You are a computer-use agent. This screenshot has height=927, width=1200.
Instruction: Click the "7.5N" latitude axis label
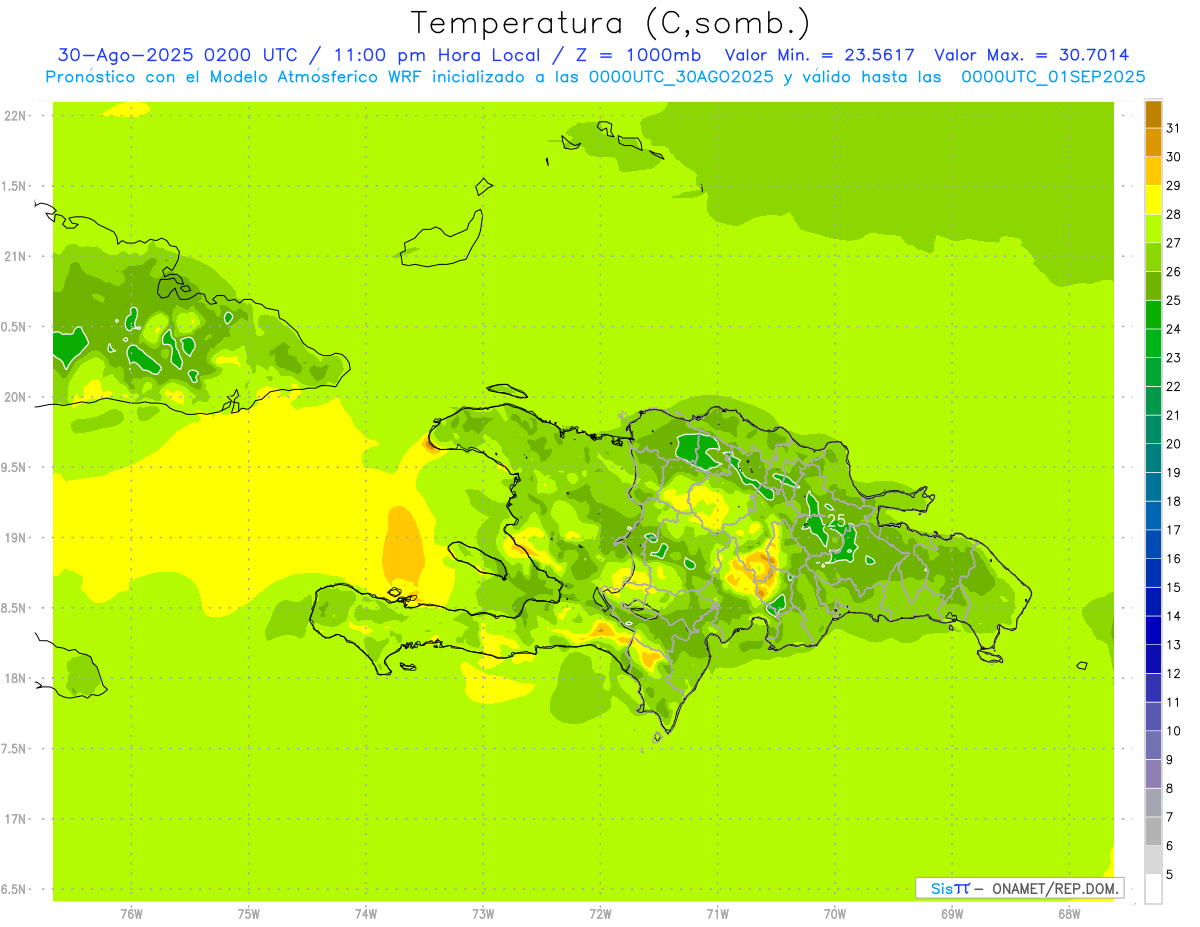click(x=15, y=749)
